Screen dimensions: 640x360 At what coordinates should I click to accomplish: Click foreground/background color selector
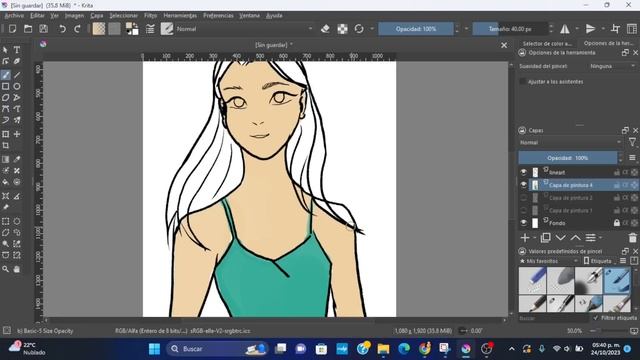point(132,29)
